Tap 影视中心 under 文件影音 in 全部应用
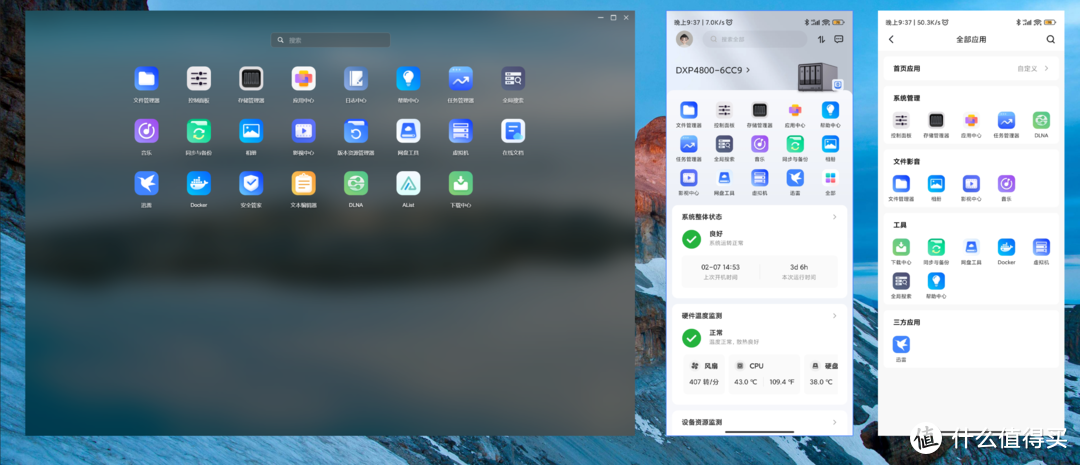1080x465 pixels. [971, 184]
